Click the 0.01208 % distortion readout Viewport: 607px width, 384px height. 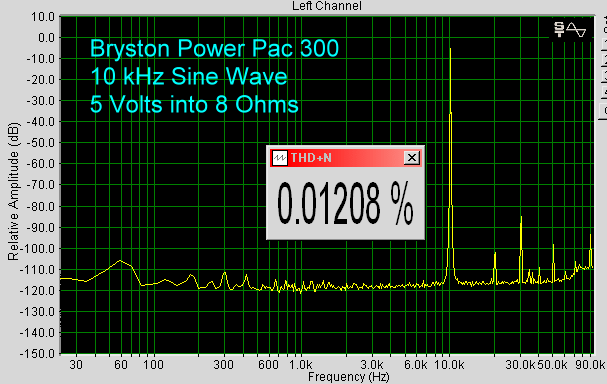(x=345, y=204)
